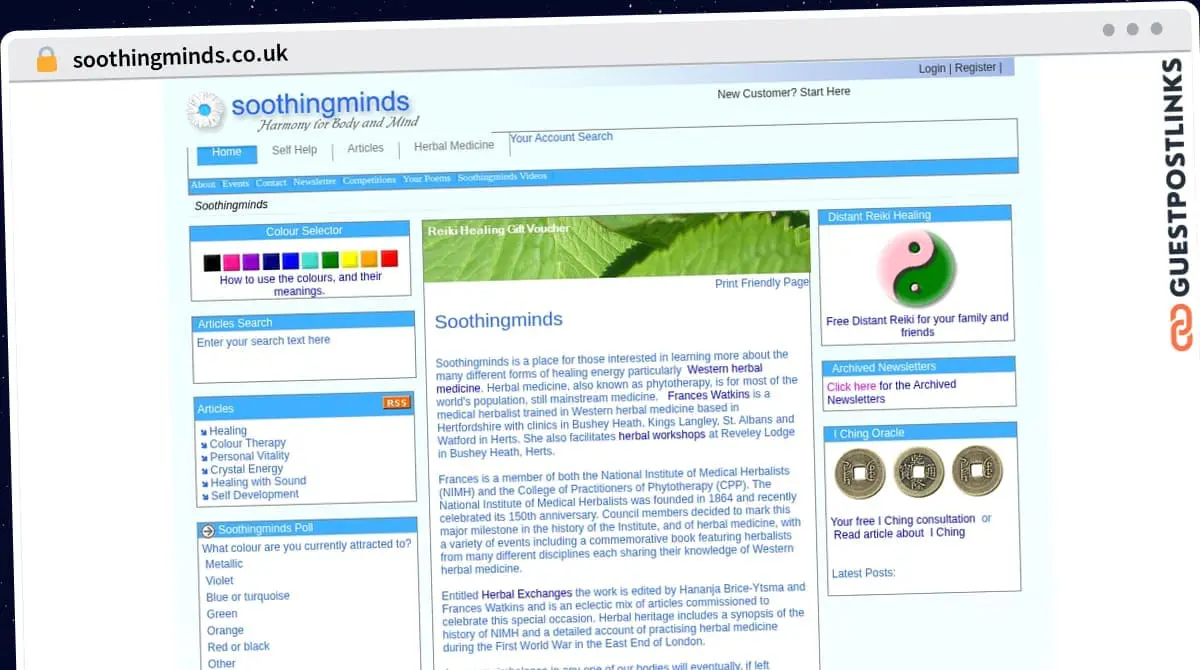The height and width of the screenshot is (670, 1200).
Task: Open the Contact submenu link
Action: 271,183
